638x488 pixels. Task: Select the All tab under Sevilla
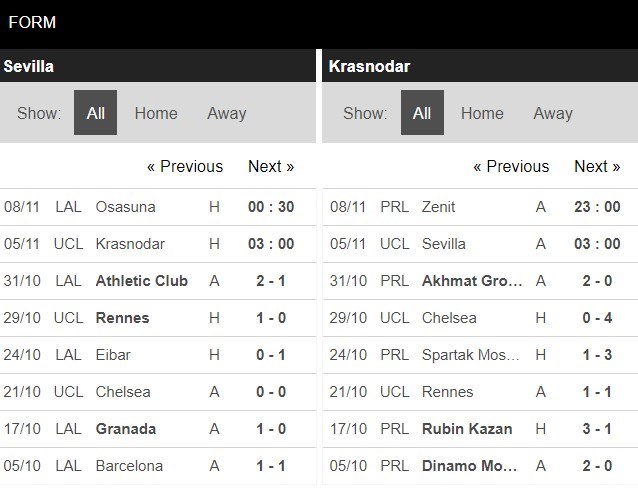(x=95, y=113)
